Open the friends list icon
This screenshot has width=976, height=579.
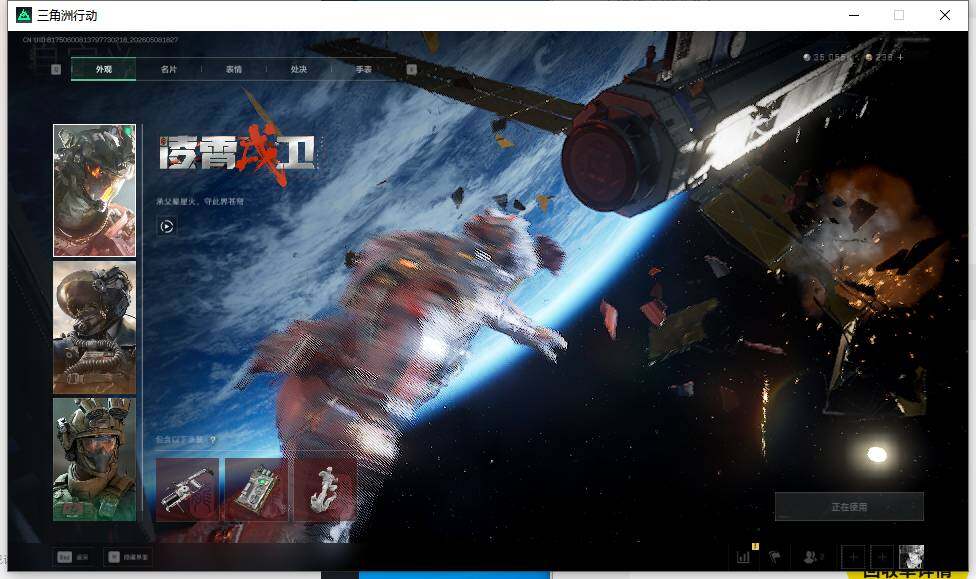pos(812,557)
